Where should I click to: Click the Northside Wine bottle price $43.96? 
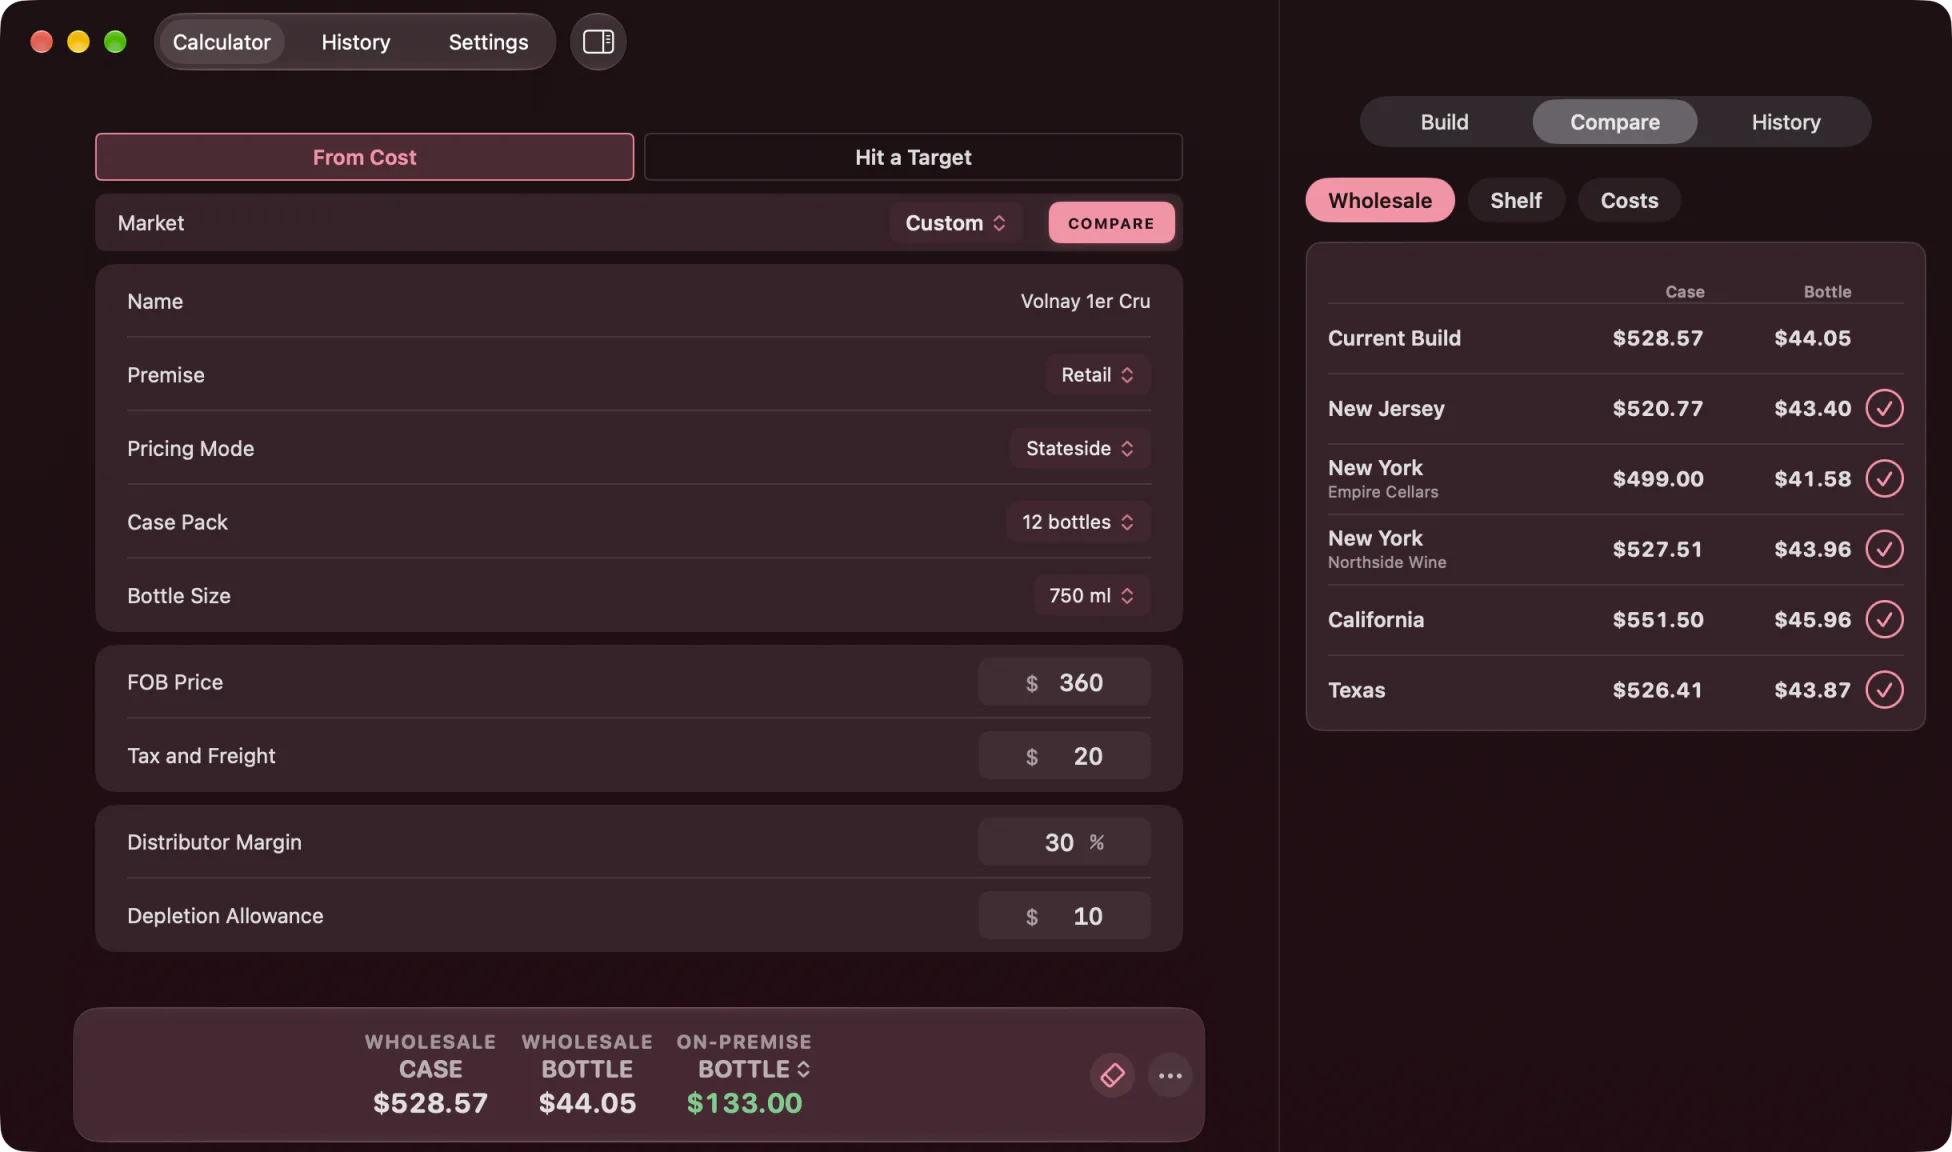[x=1812, y=550]
